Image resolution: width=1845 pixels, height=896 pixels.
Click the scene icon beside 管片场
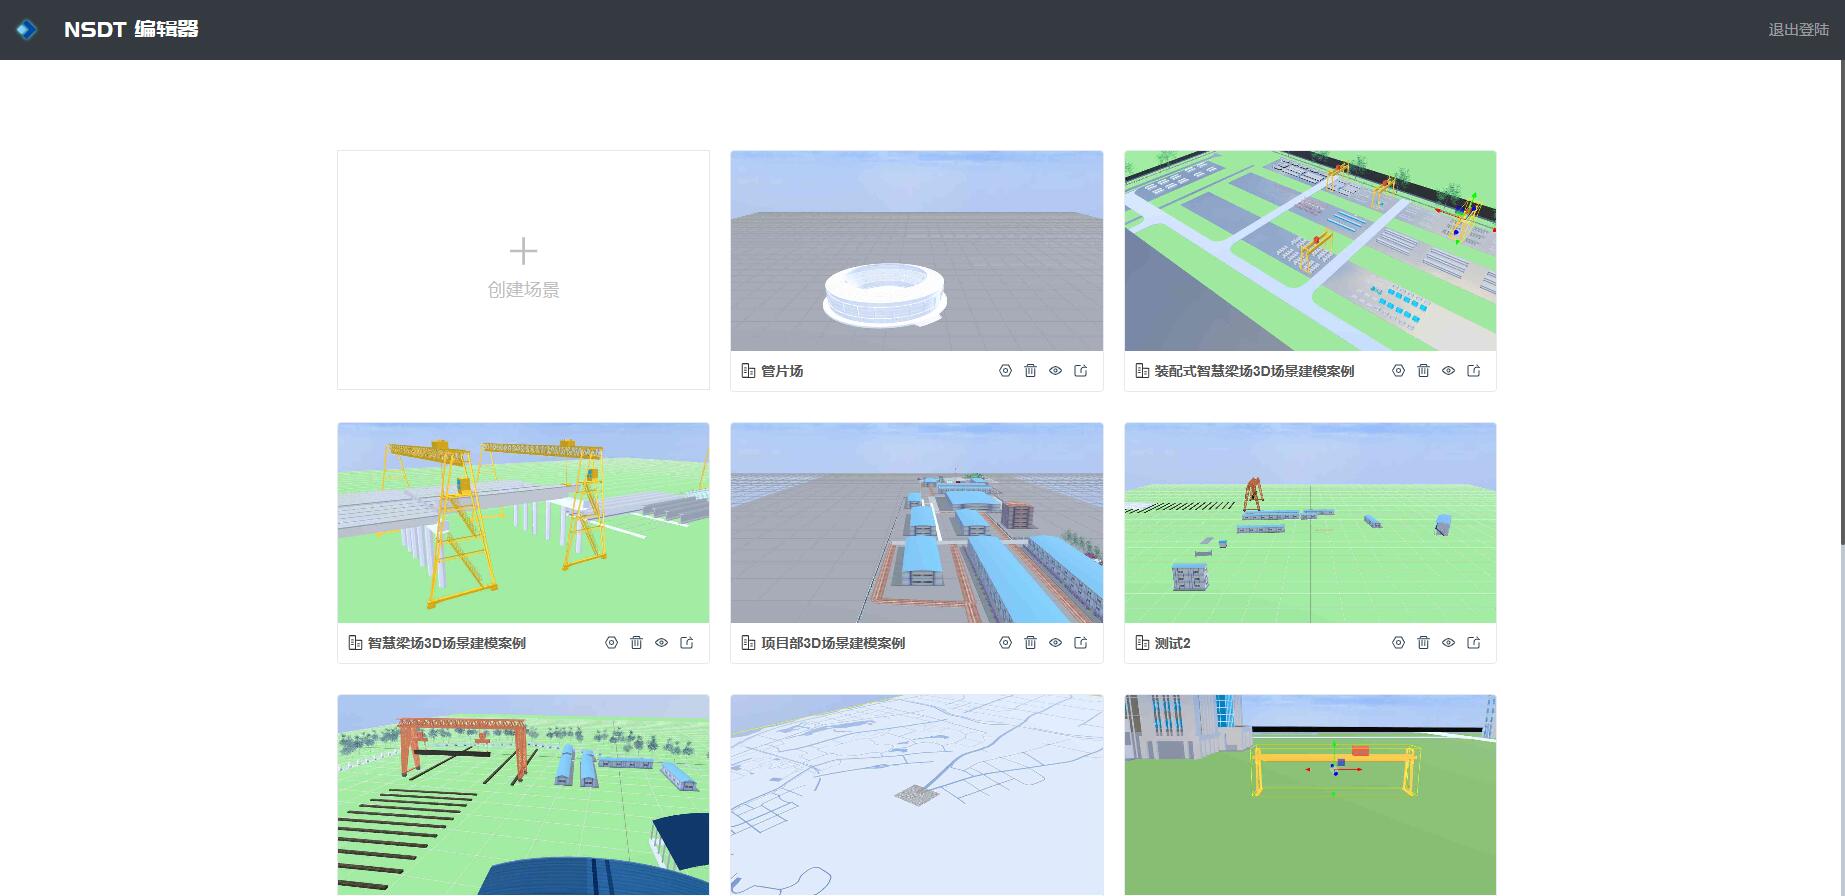click(x=748, y=371)
